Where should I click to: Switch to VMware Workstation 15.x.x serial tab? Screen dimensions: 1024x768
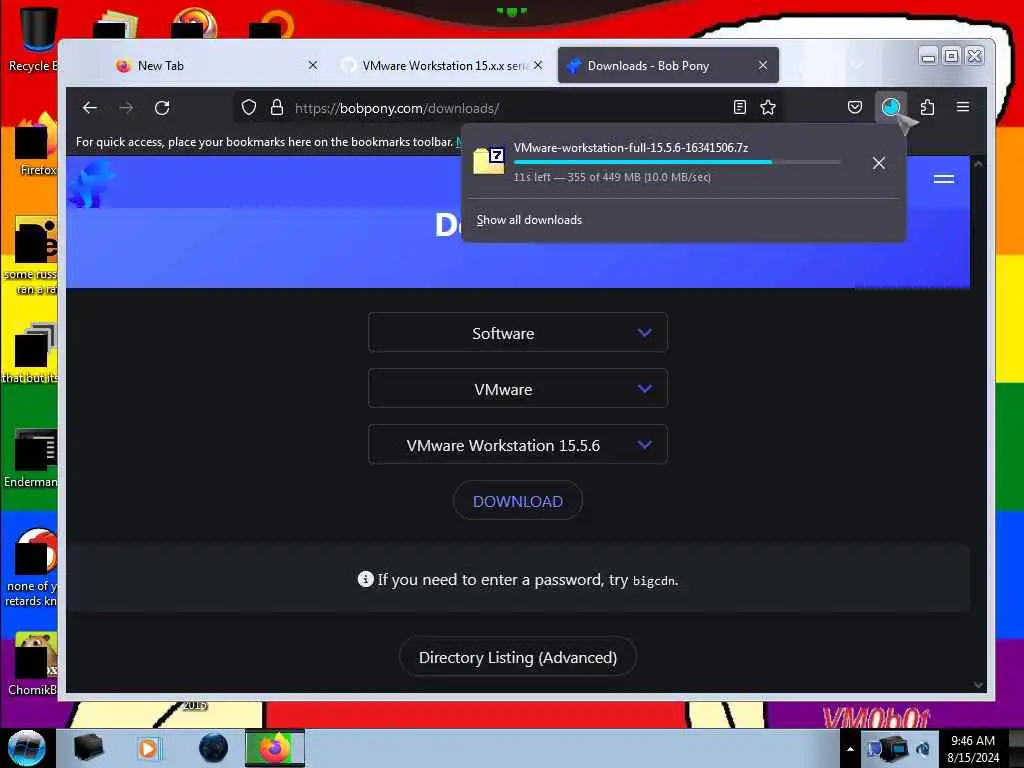click(442, 65)
